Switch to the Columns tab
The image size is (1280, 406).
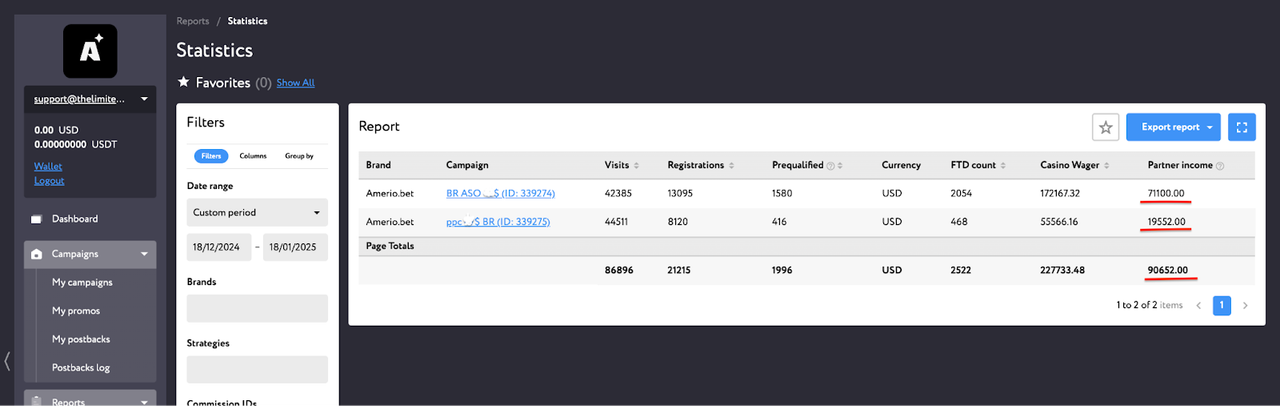point(253,156)
